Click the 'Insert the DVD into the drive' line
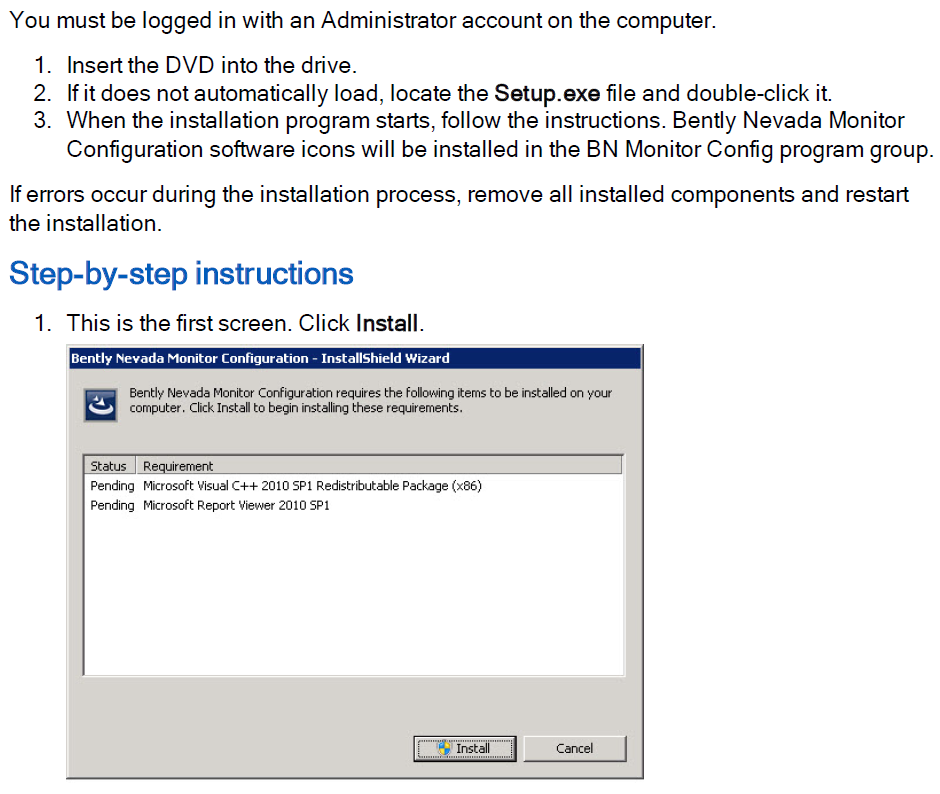Viewport: 940px width, 794px height. click(x=212, y=65)
